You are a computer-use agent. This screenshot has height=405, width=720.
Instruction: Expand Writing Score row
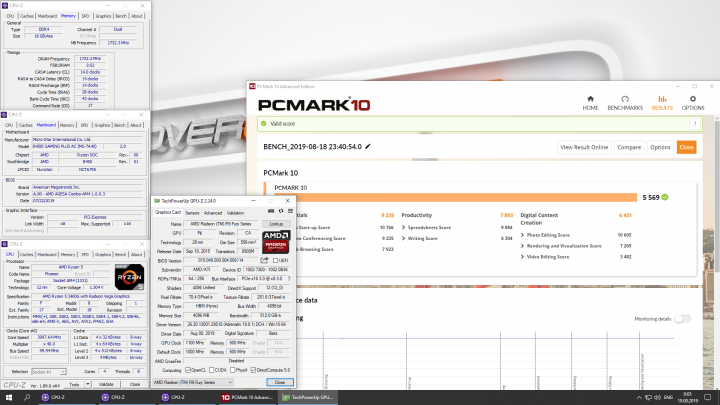(x=404, y=238)
